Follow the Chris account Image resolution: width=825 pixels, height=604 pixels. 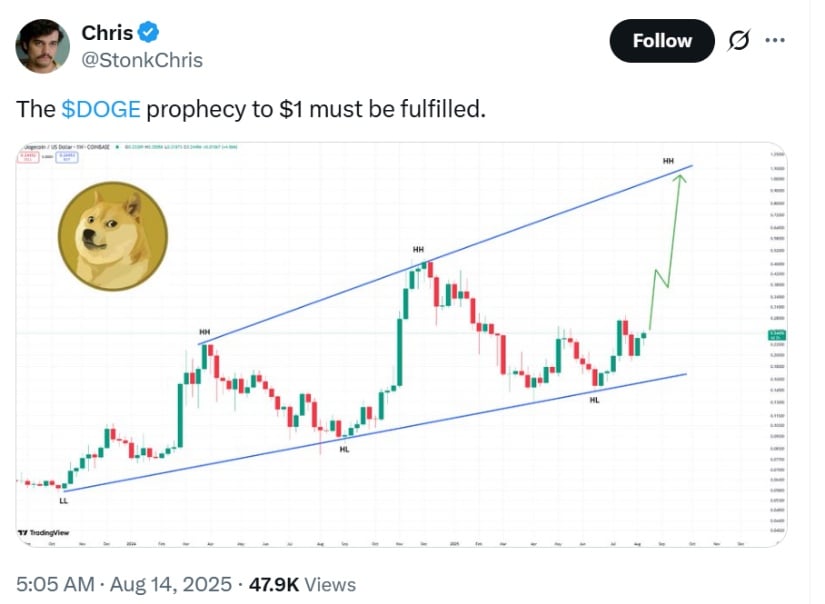(x=662, y=41)
